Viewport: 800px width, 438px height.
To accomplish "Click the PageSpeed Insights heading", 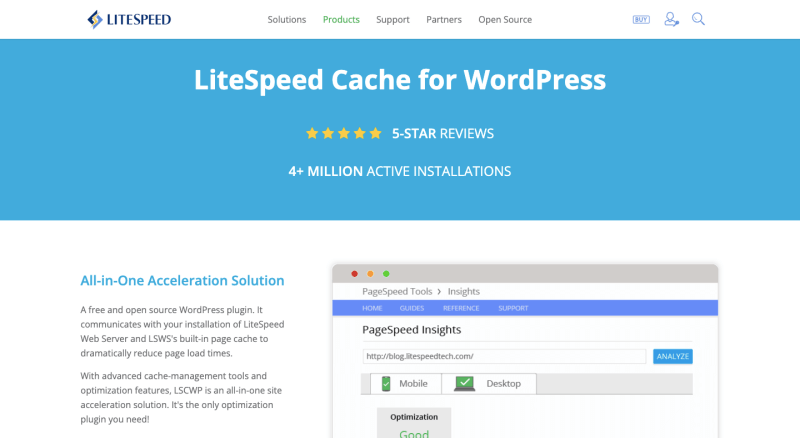I will (x=412, y=330).
